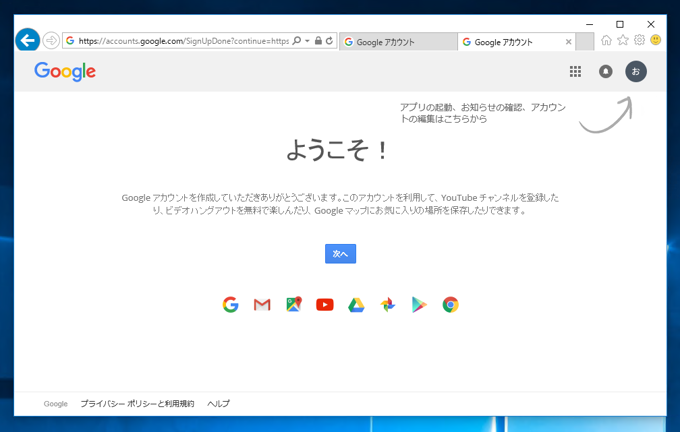The height and width of the screenshot is (432, 680).
Task: Click the browser Forward arrow button
Action: pyautogui.click(x=51, y=41)
